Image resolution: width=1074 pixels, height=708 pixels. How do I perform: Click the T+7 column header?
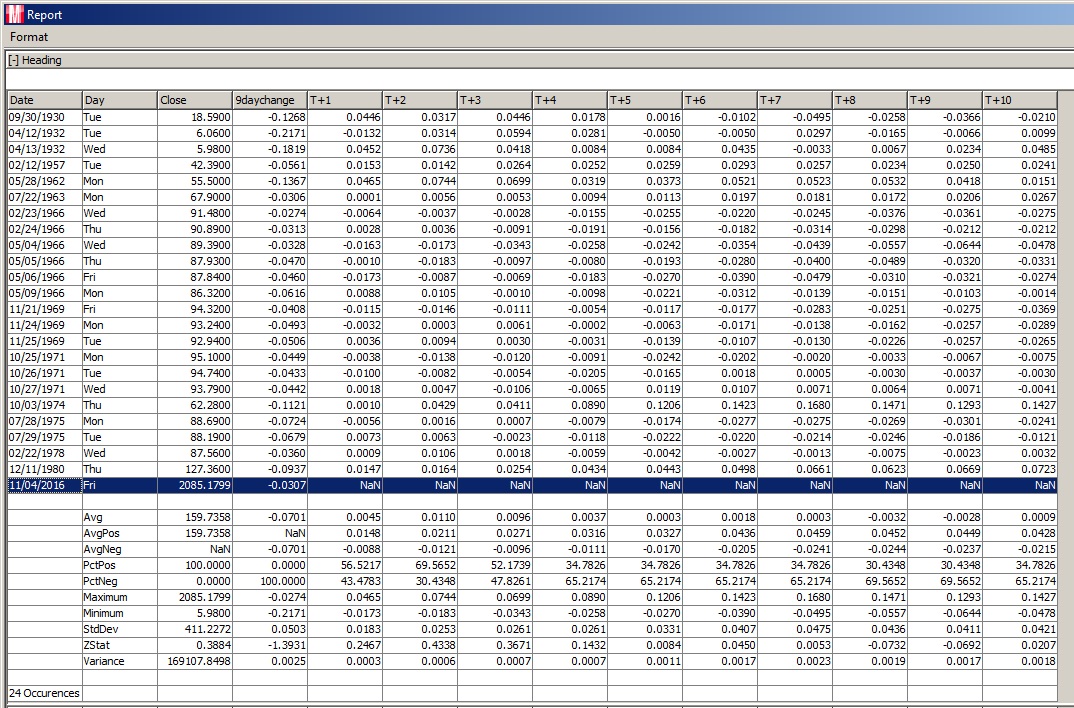pyautogui.click(x=795, y=100)
